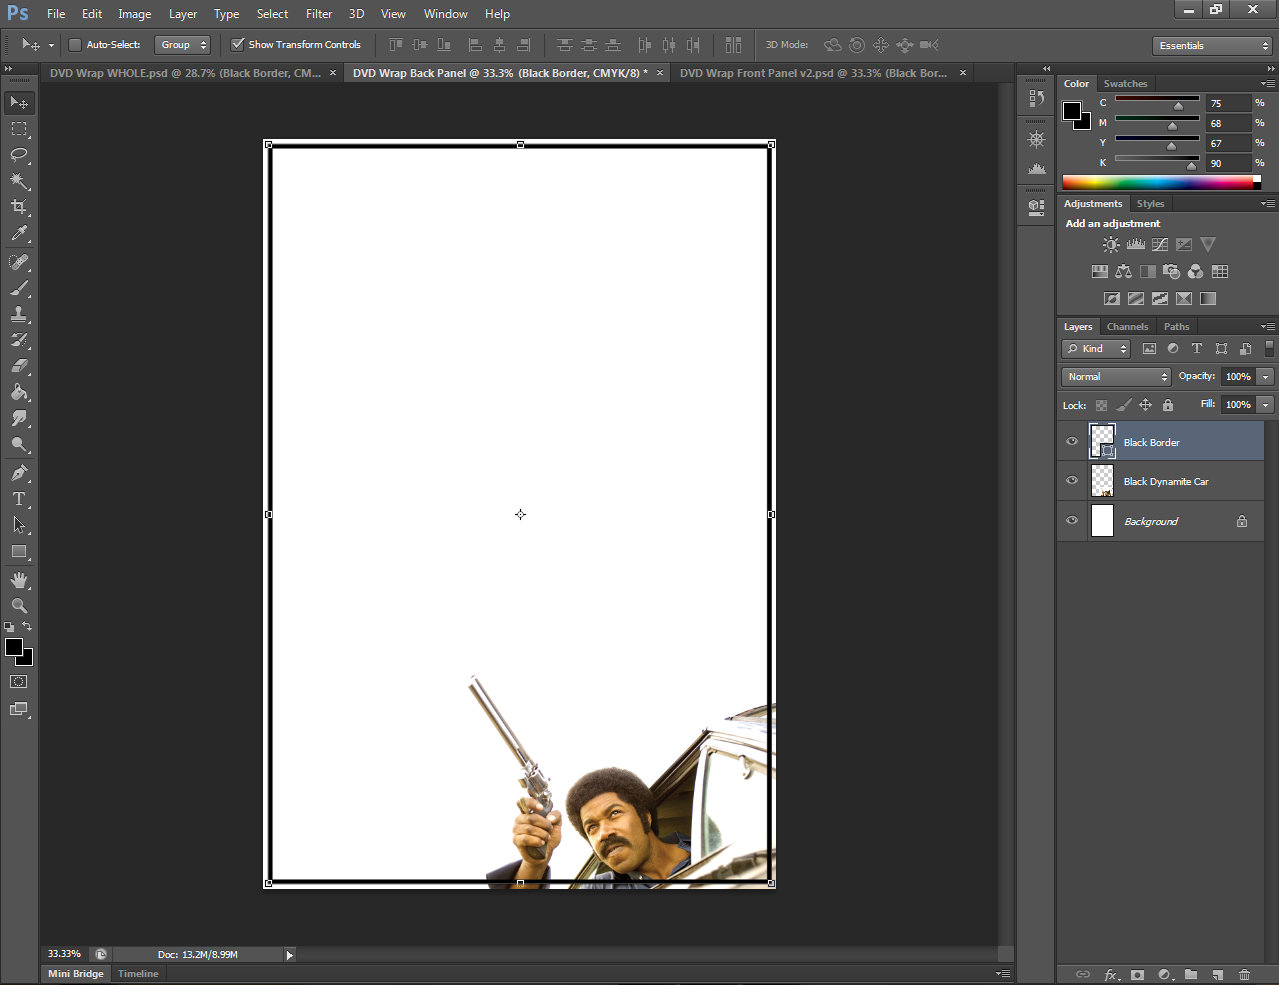
Task: Open the Fill slider dropdown
Action: (1266, 405)
